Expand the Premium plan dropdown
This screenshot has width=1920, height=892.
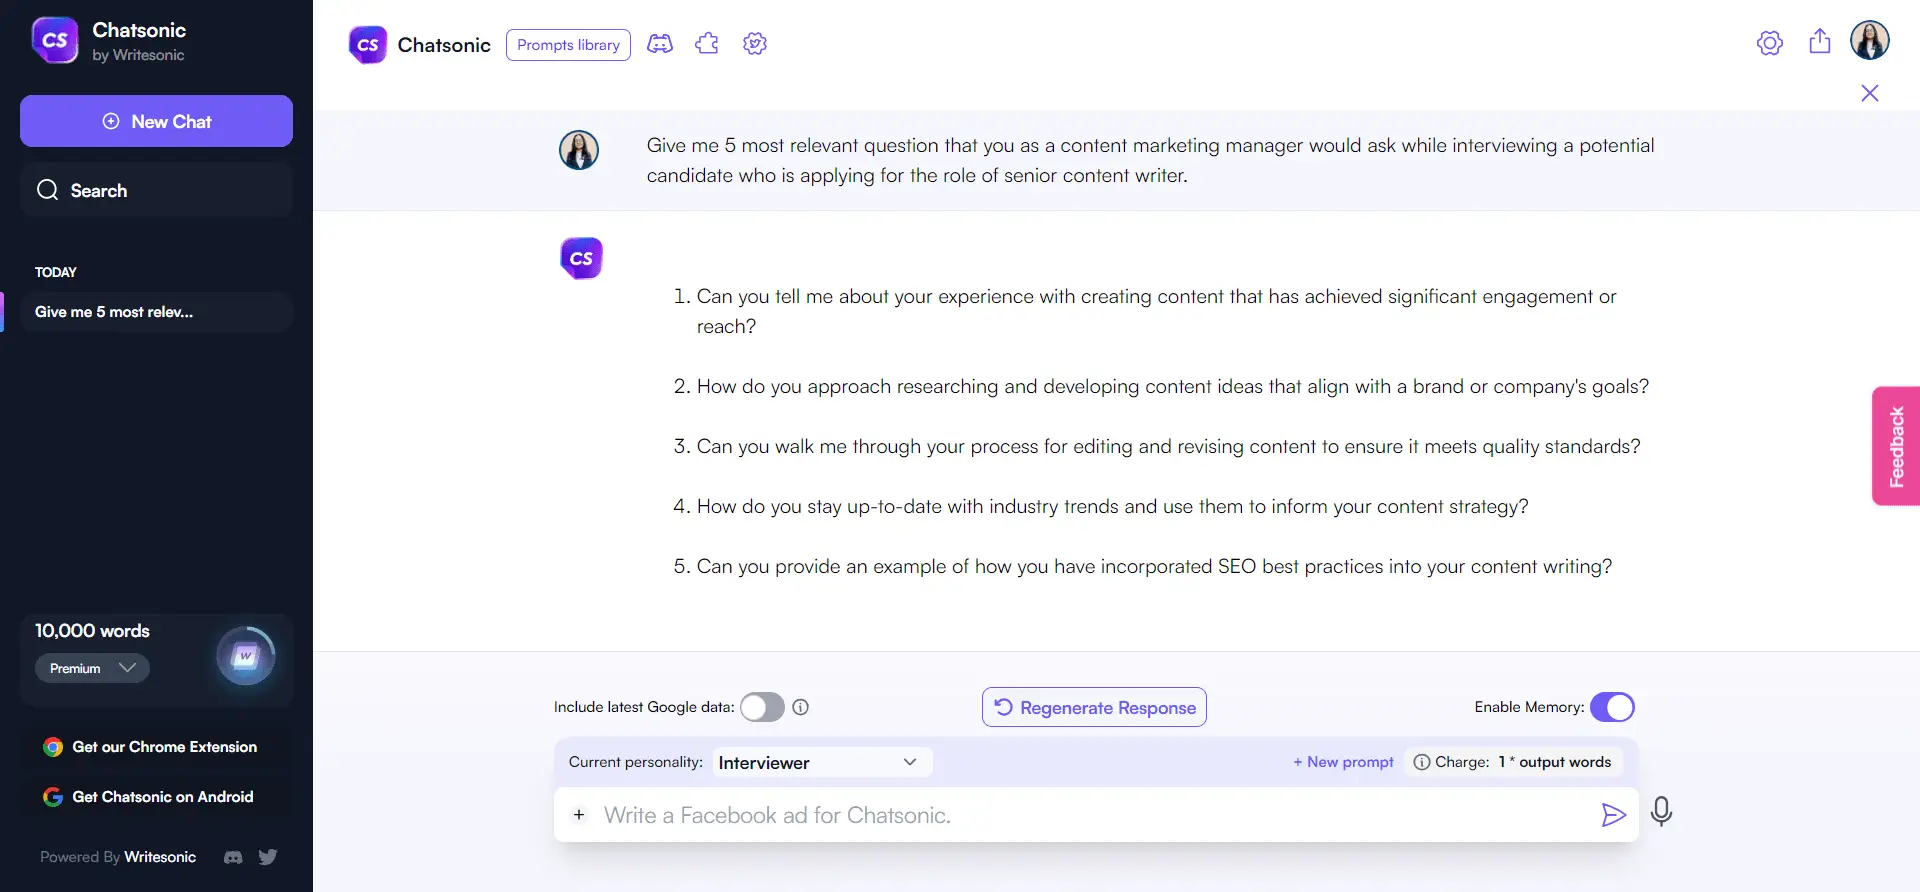tap(92, 668)
